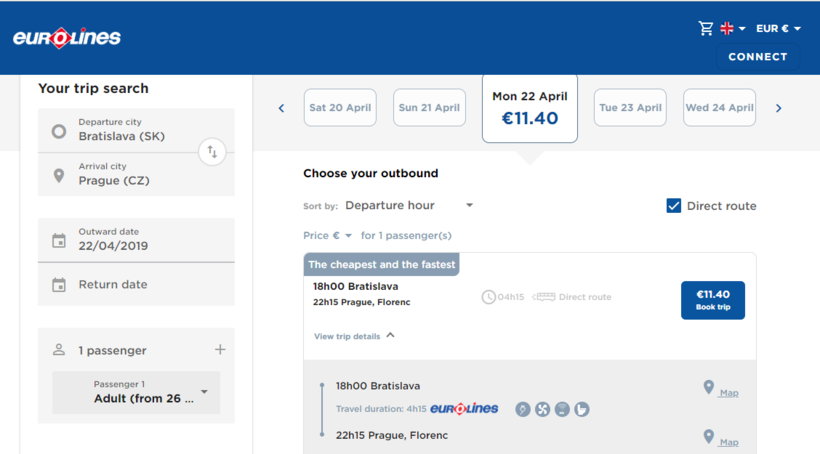The image size is (820, 454).
Task: Click the passenger person icon
Action: point(59,349)
